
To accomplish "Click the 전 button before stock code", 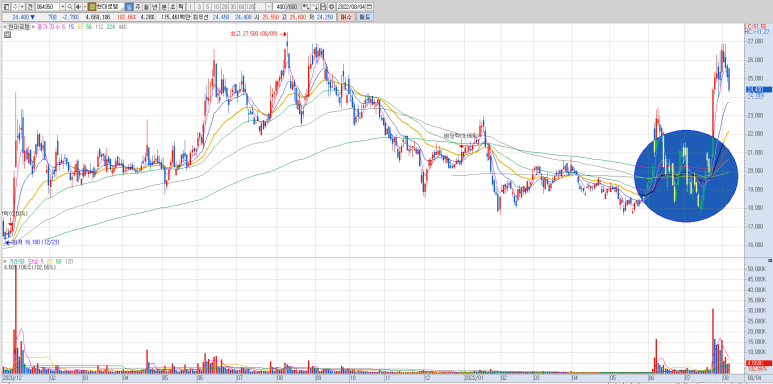I will pyautogui.click(x=30, y=7).
